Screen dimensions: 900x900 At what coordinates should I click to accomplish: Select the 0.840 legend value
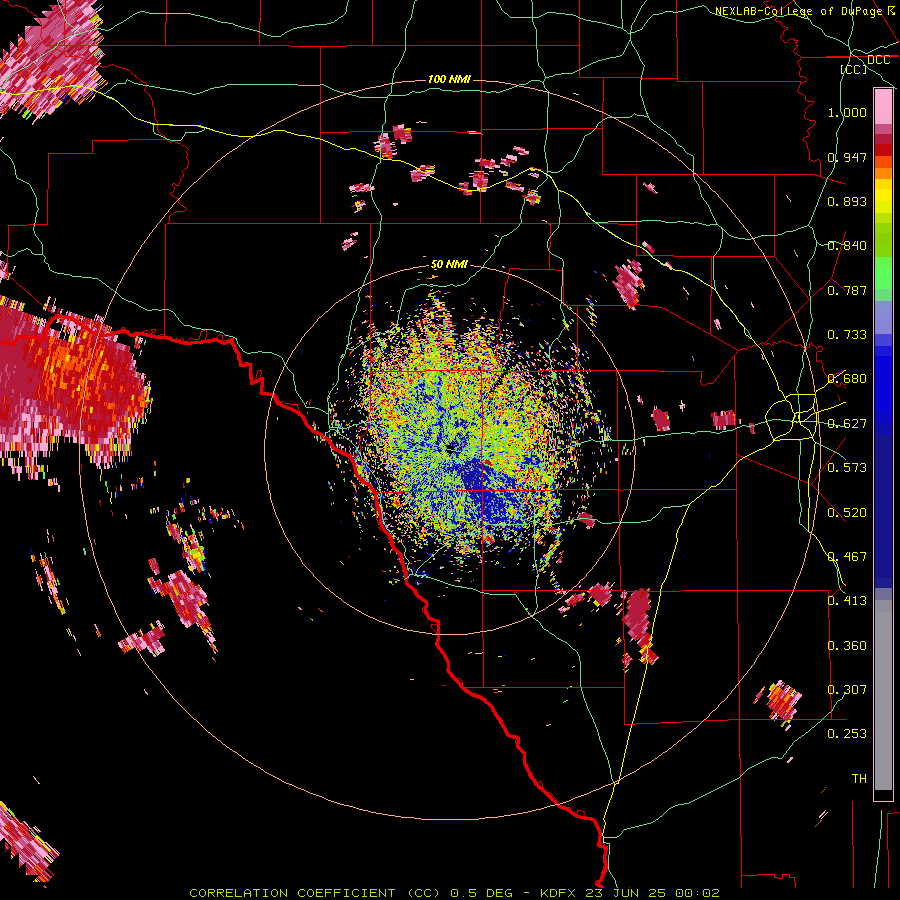847,246
